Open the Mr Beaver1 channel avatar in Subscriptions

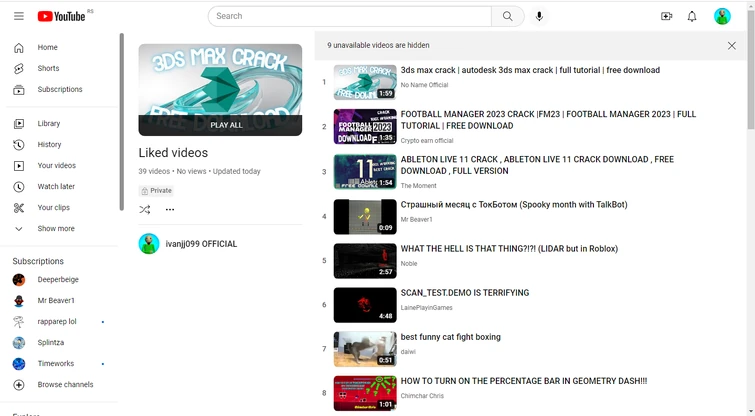19,300
